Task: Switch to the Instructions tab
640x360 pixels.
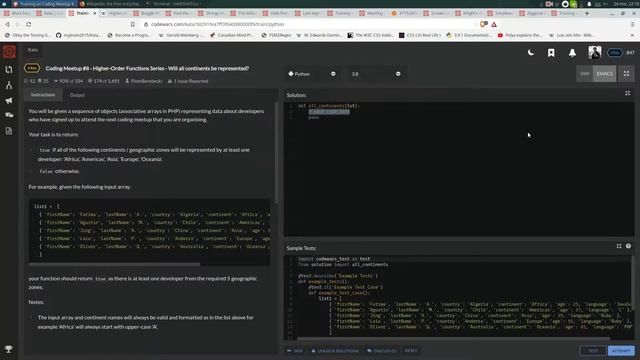Action: pyautogui.click(x=43, y=95)
